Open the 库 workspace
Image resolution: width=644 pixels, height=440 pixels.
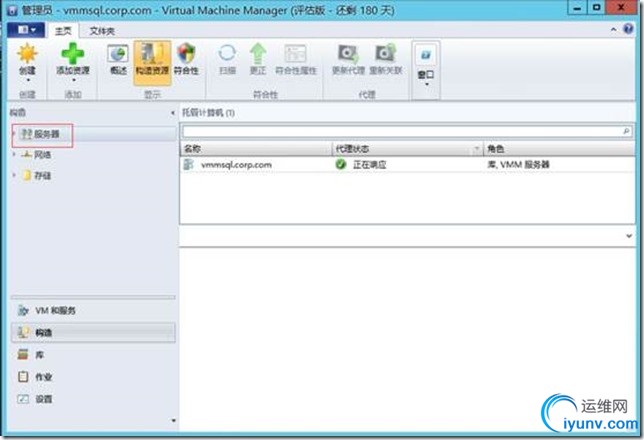(93, 355)
